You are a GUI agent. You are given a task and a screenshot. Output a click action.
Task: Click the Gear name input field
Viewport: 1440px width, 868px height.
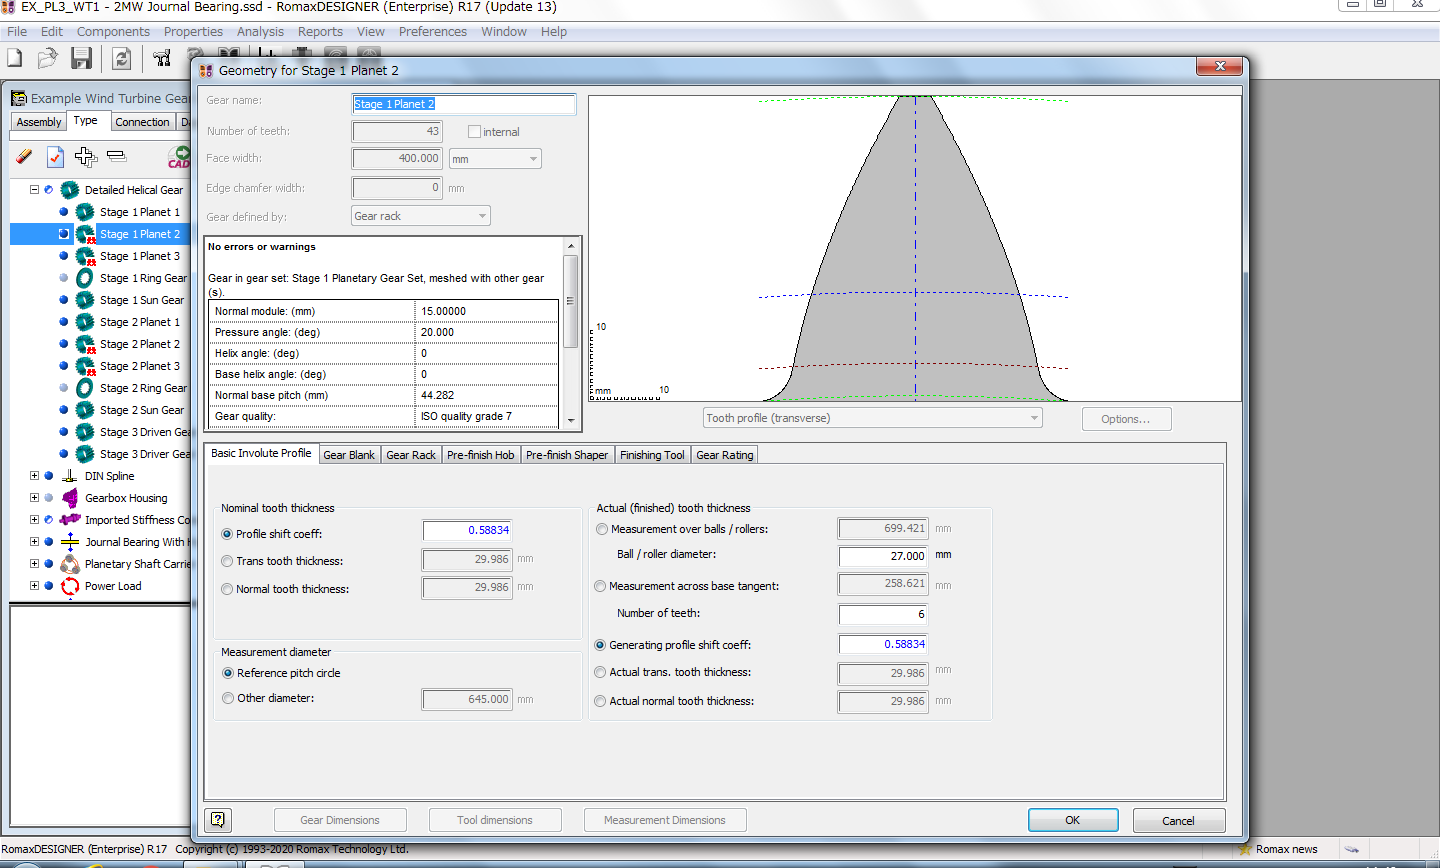[x=464, y=104]
